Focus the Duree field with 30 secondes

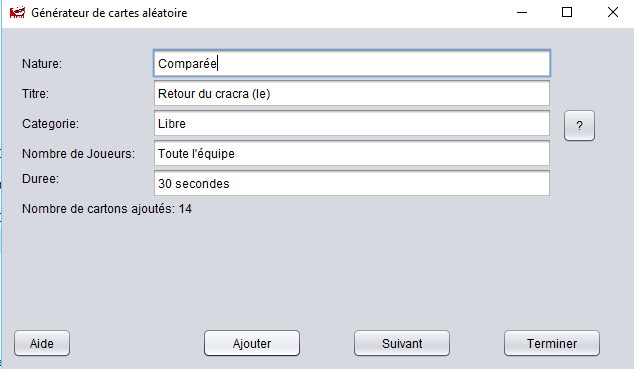[x=352, y=183]
